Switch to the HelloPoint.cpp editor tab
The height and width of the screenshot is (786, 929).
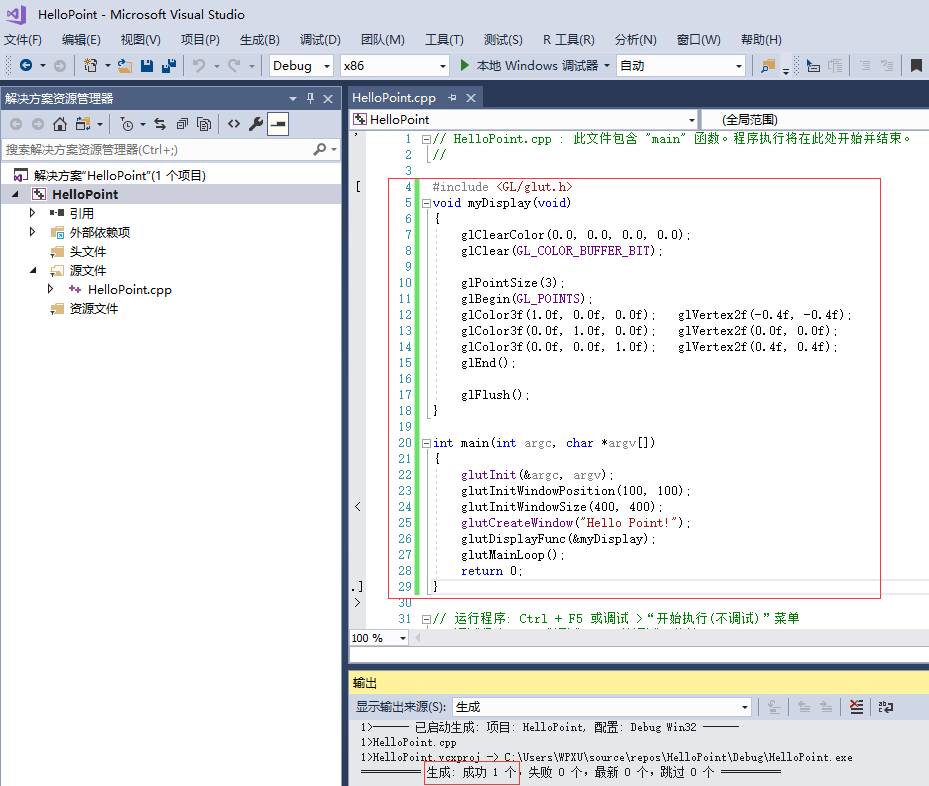coord(394,98)
